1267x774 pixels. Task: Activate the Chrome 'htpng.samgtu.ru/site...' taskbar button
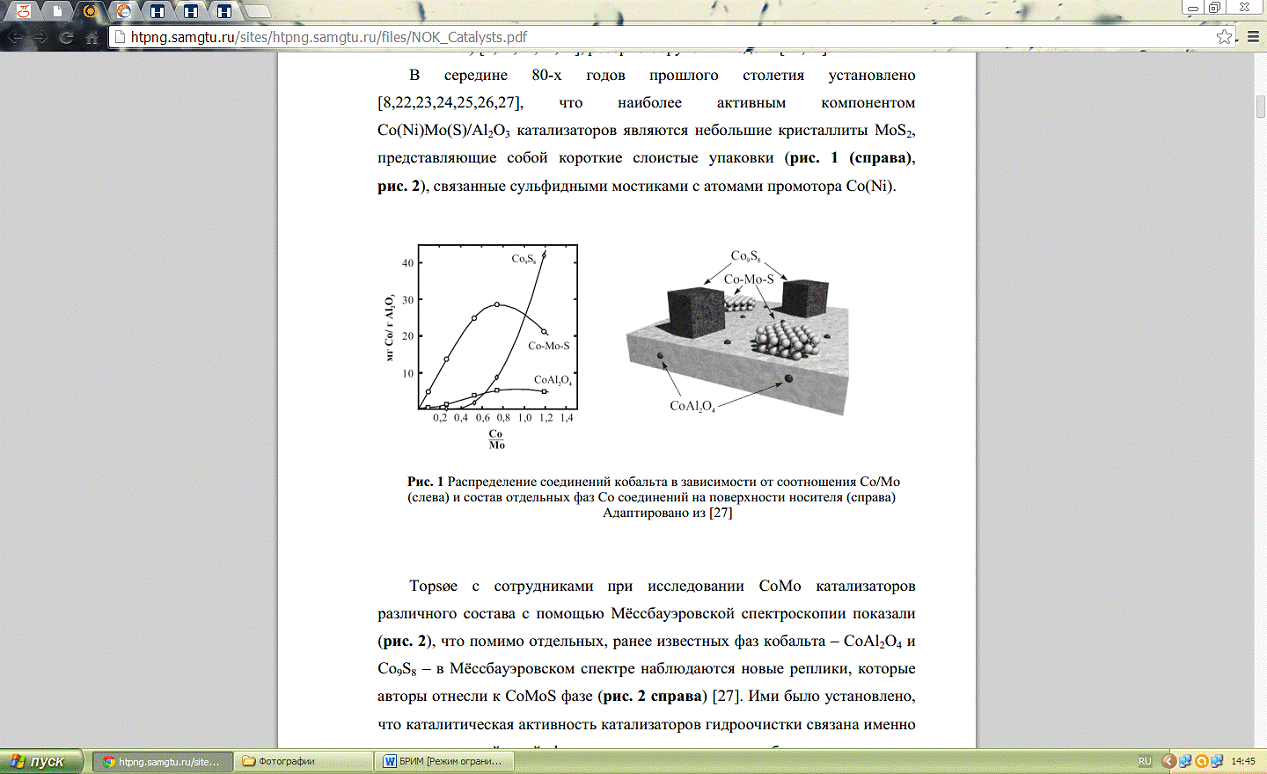point(165,762)
